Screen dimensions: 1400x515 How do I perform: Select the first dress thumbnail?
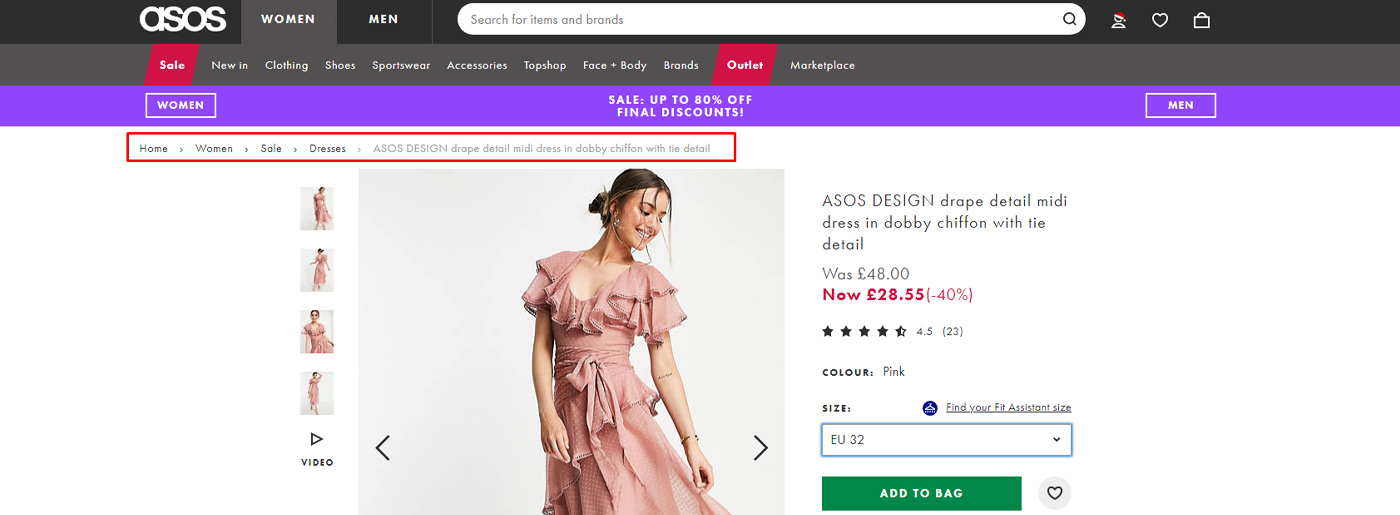[317, 208]
